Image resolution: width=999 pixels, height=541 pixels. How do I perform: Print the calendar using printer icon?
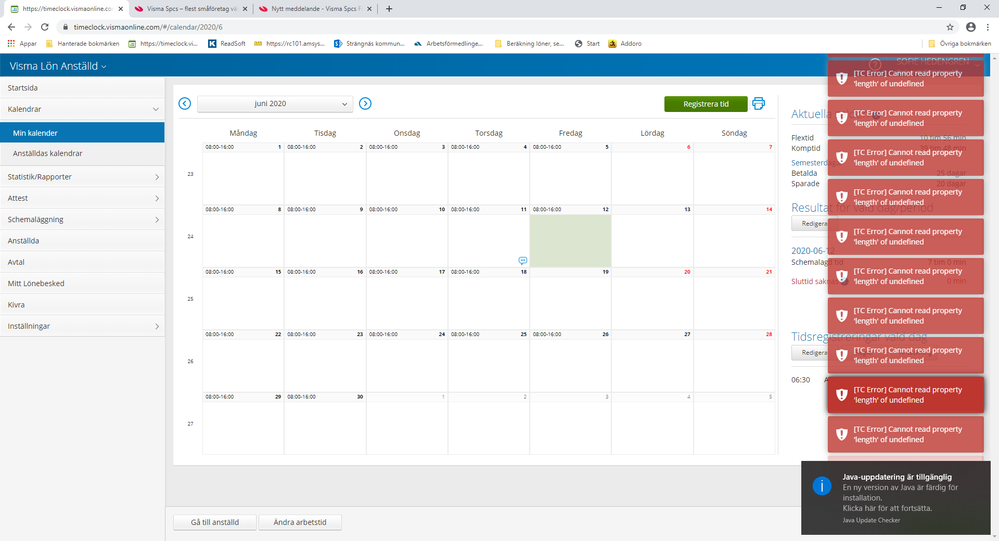[758, 103]
